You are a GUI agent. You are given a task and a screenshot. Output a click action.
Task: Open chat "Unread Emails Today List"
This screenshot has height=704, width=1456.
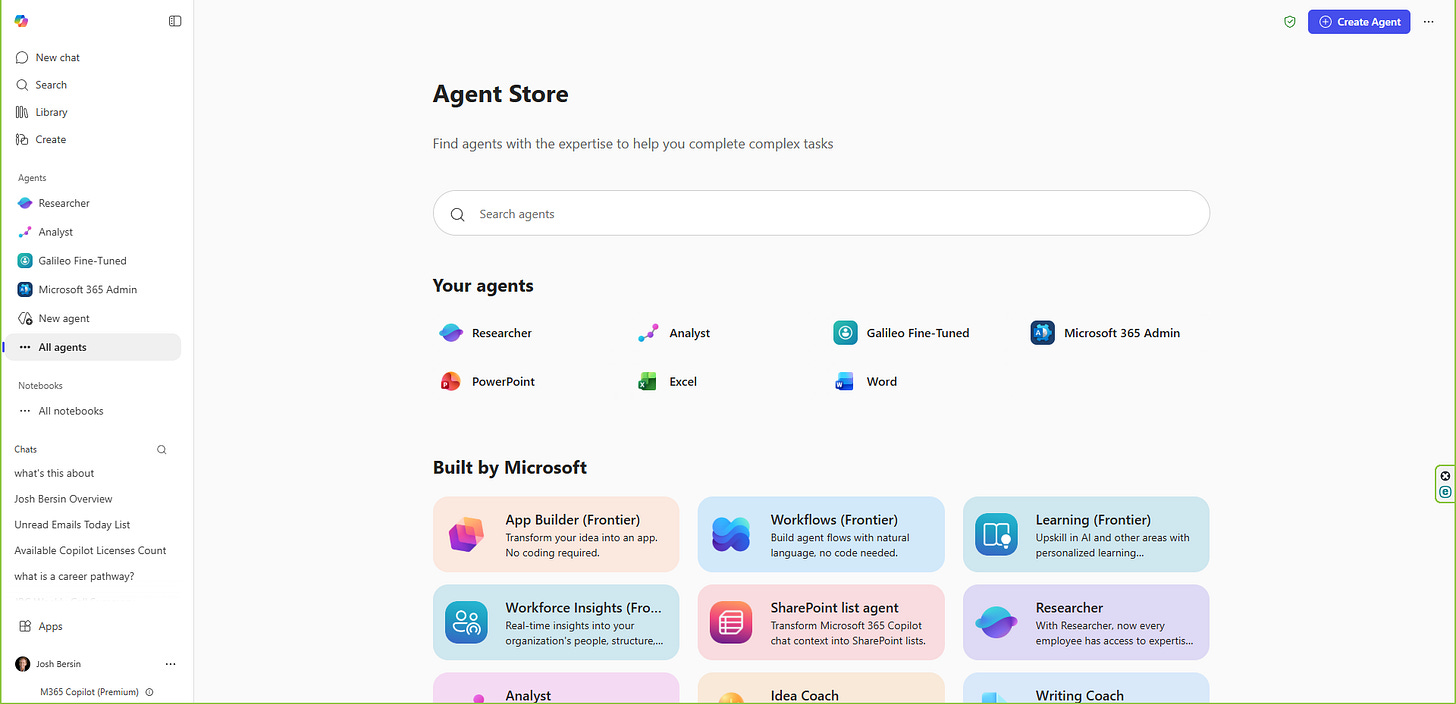tap(72, 525)
